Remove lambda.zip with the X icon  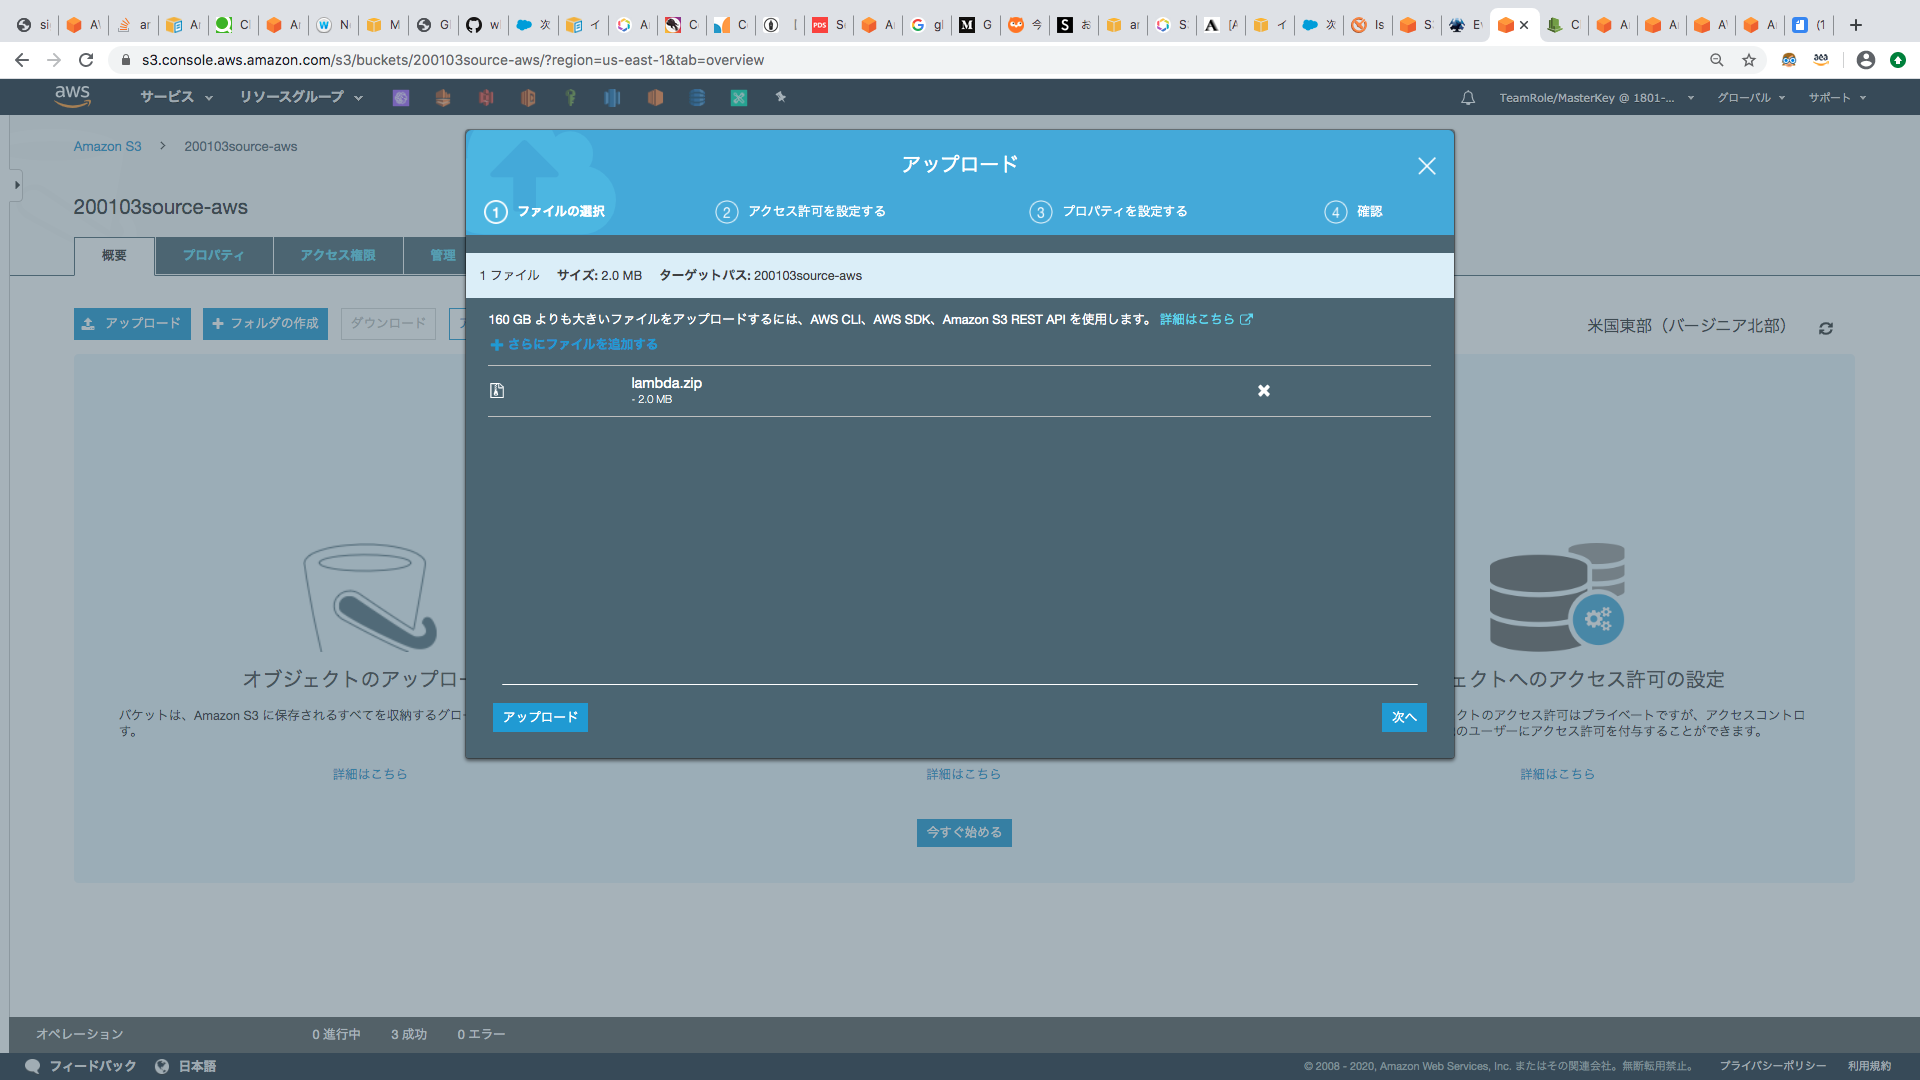1264,391
